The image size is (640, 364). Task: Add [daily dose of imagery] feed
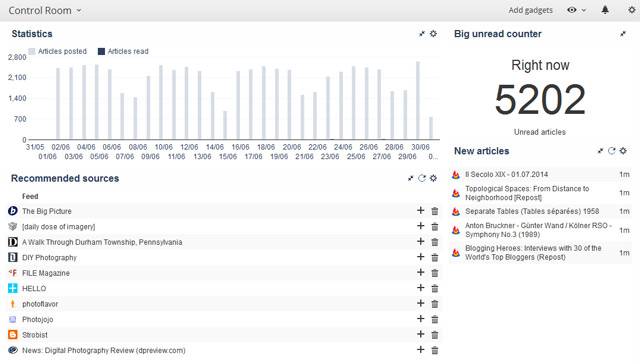420,226
